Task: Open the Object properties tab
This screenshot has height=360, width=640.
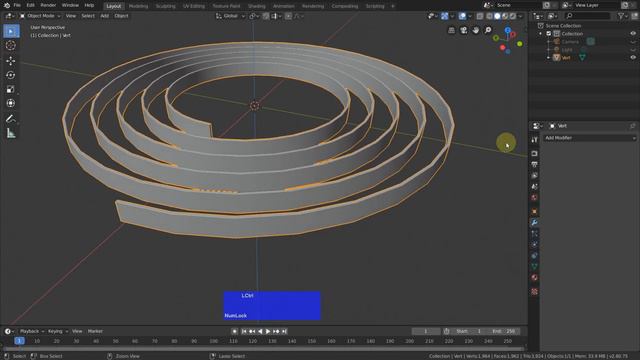Action: (x=534, y=211)
